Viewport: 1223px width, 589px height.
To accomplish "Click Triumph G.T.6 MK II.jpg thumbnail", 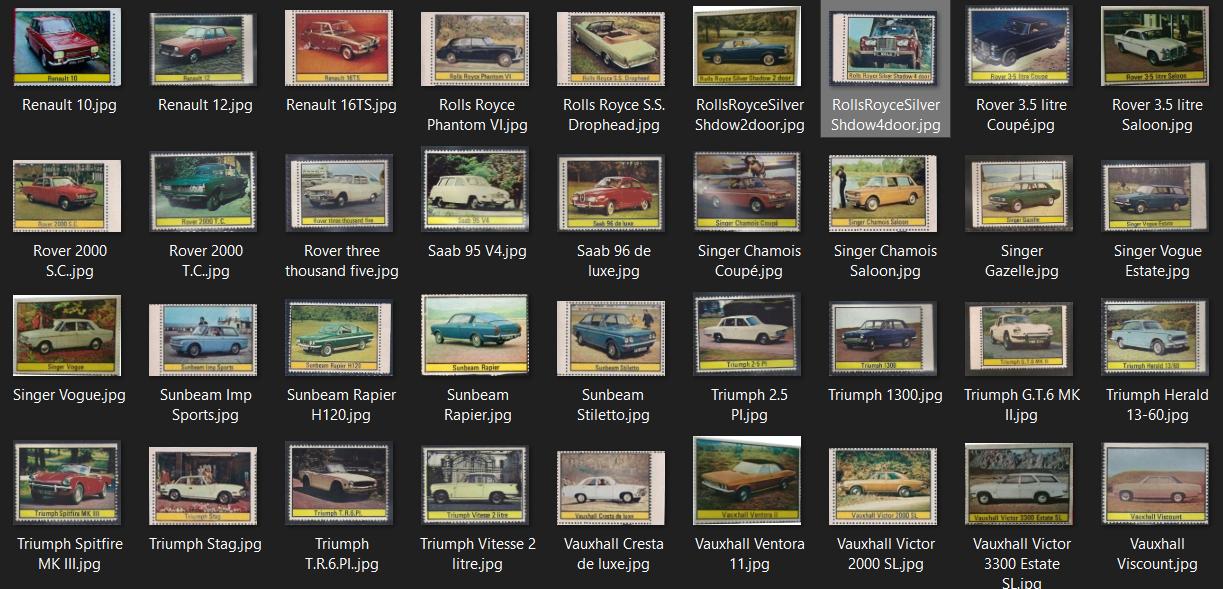I will click(x=1019, y=338).
